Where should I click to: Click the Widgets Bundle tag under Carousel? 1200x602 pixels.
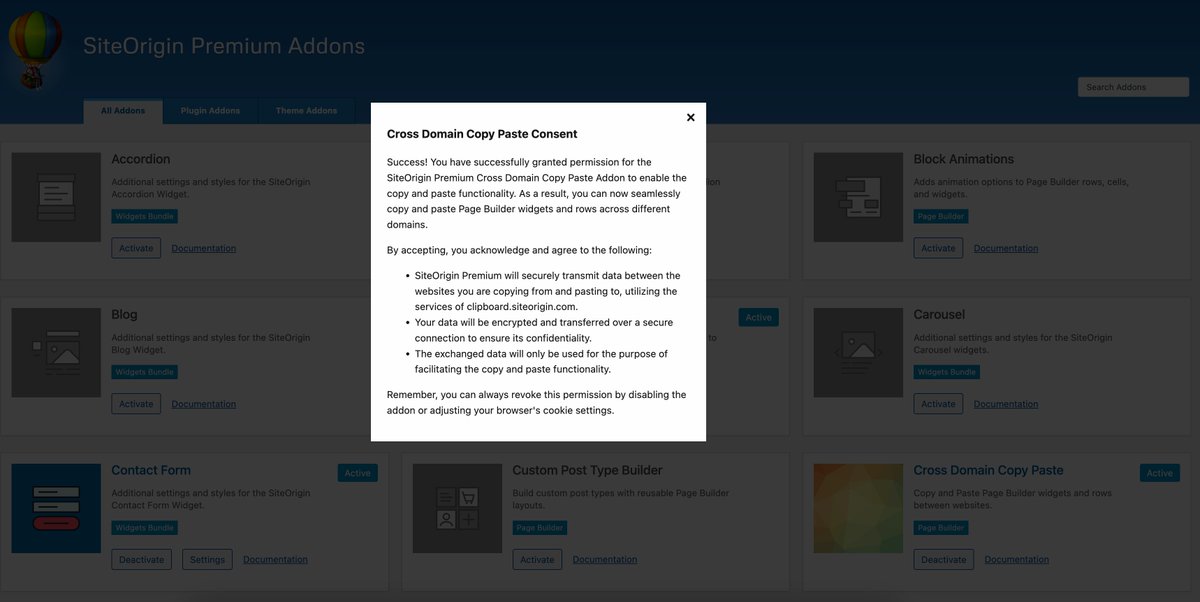(x=947, y=372)
